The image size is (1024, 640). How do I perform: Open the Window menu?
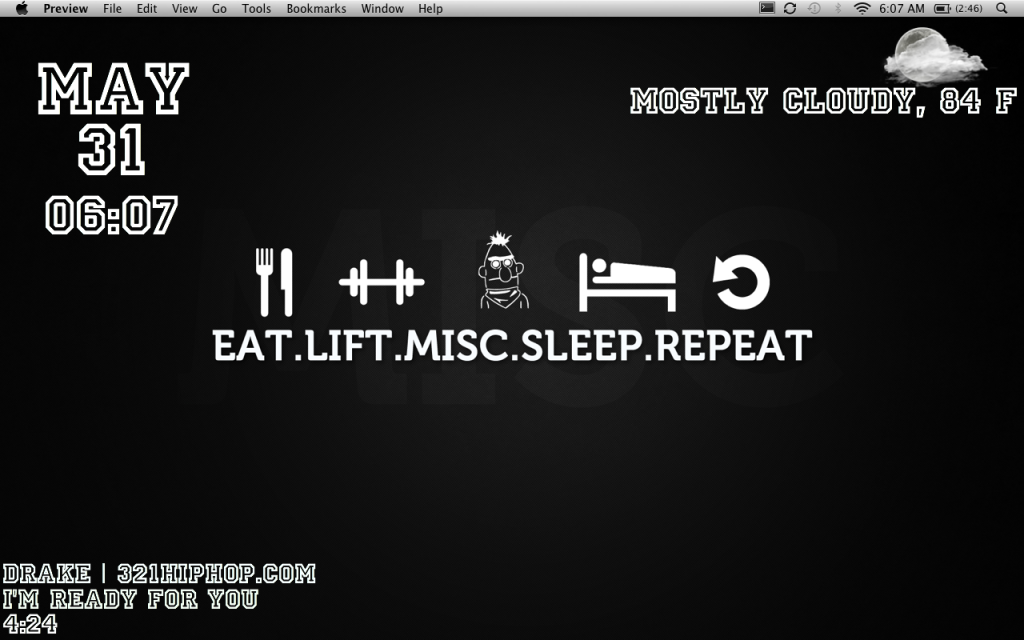pos(382,8)
